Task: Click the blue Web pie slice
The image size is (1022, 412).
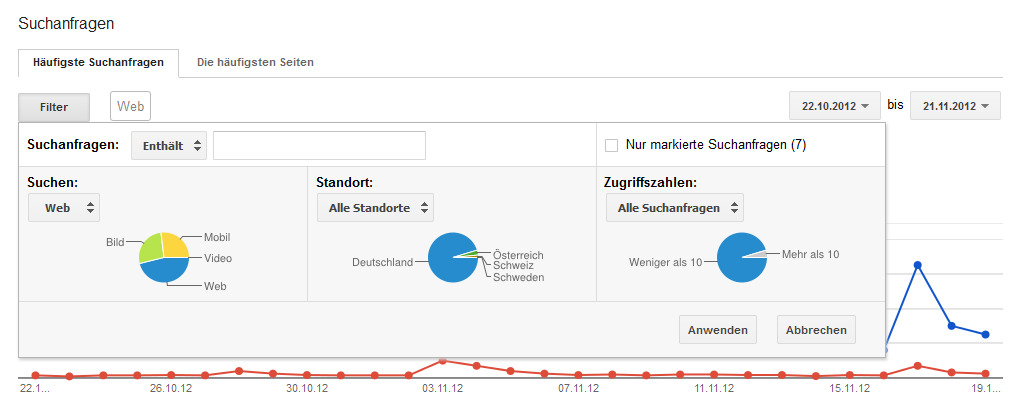Action: click(164, 271)
